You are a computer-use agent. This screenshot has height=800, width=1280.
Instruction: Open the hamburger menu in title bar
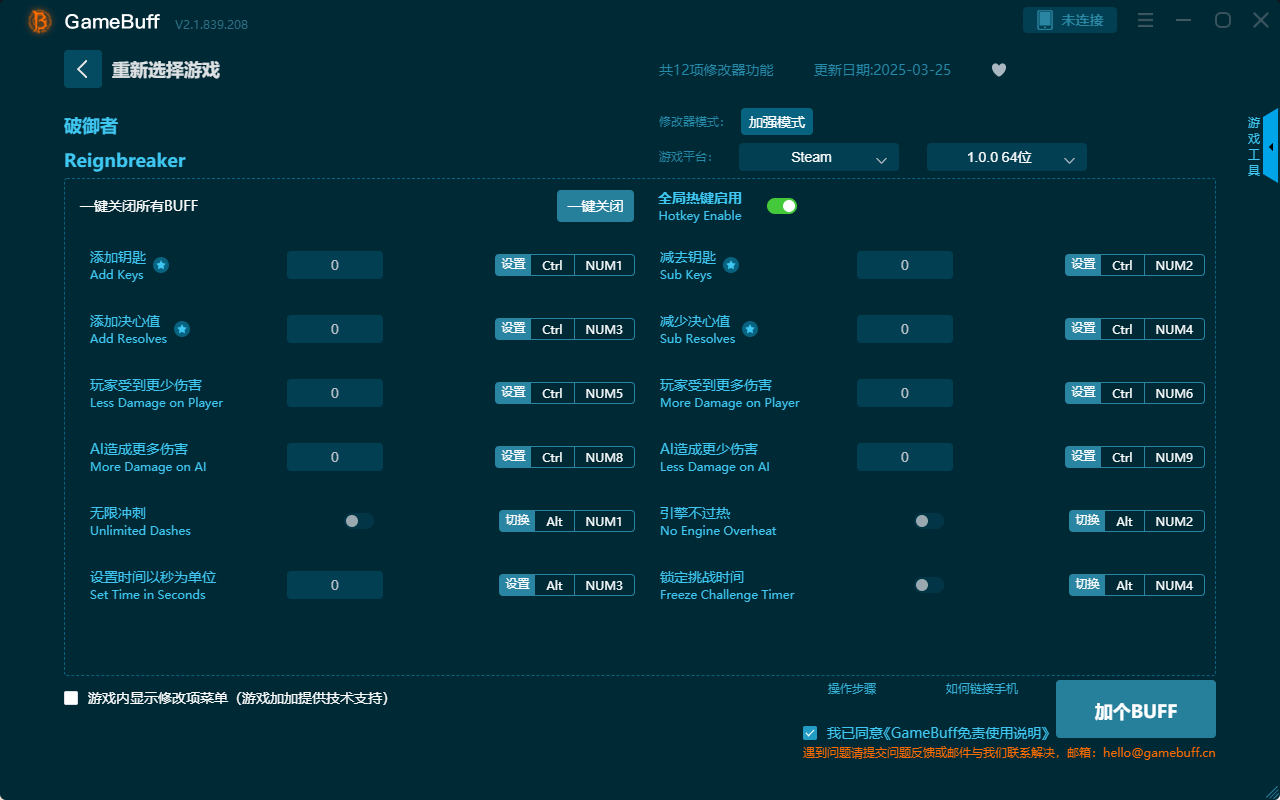1146,20
